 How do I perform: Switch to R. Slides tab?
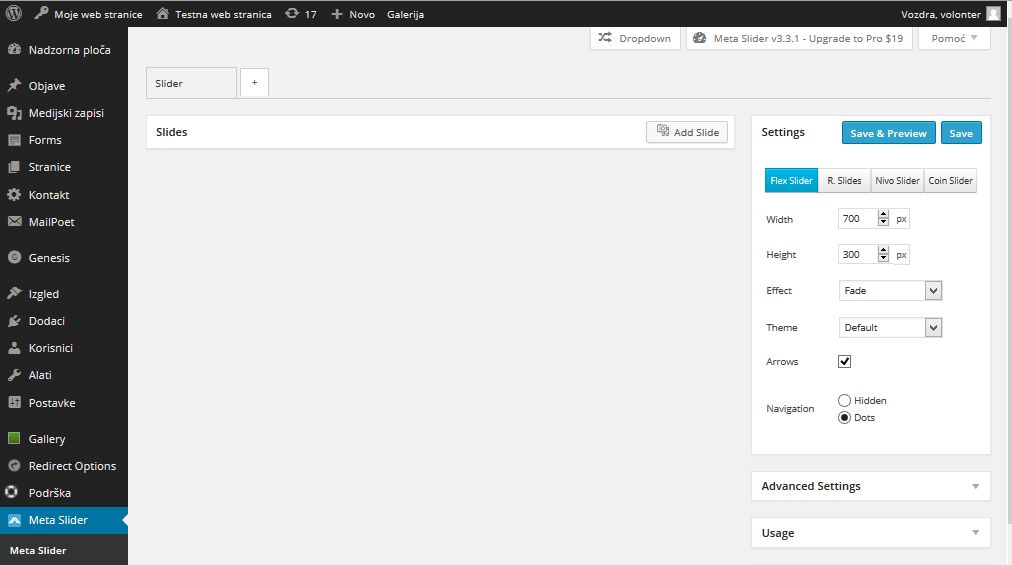tap(844, 181)
